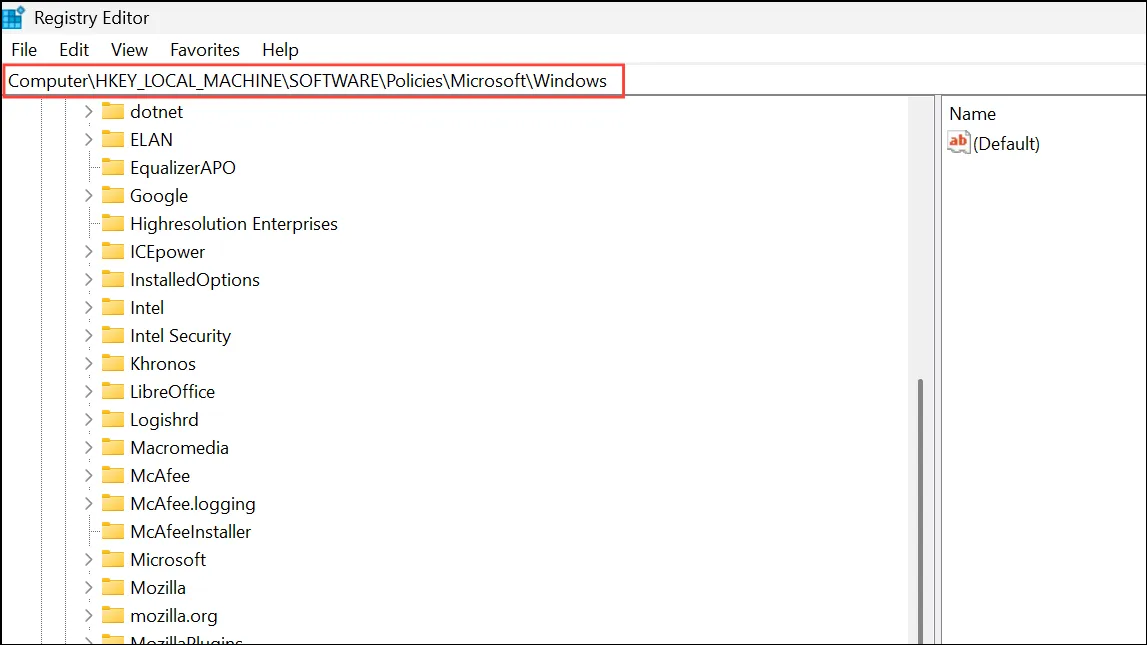This screenshot has width=1147, height=645.
Task: Select the Highresolution Enterprises key label
Action: point(234,224)
